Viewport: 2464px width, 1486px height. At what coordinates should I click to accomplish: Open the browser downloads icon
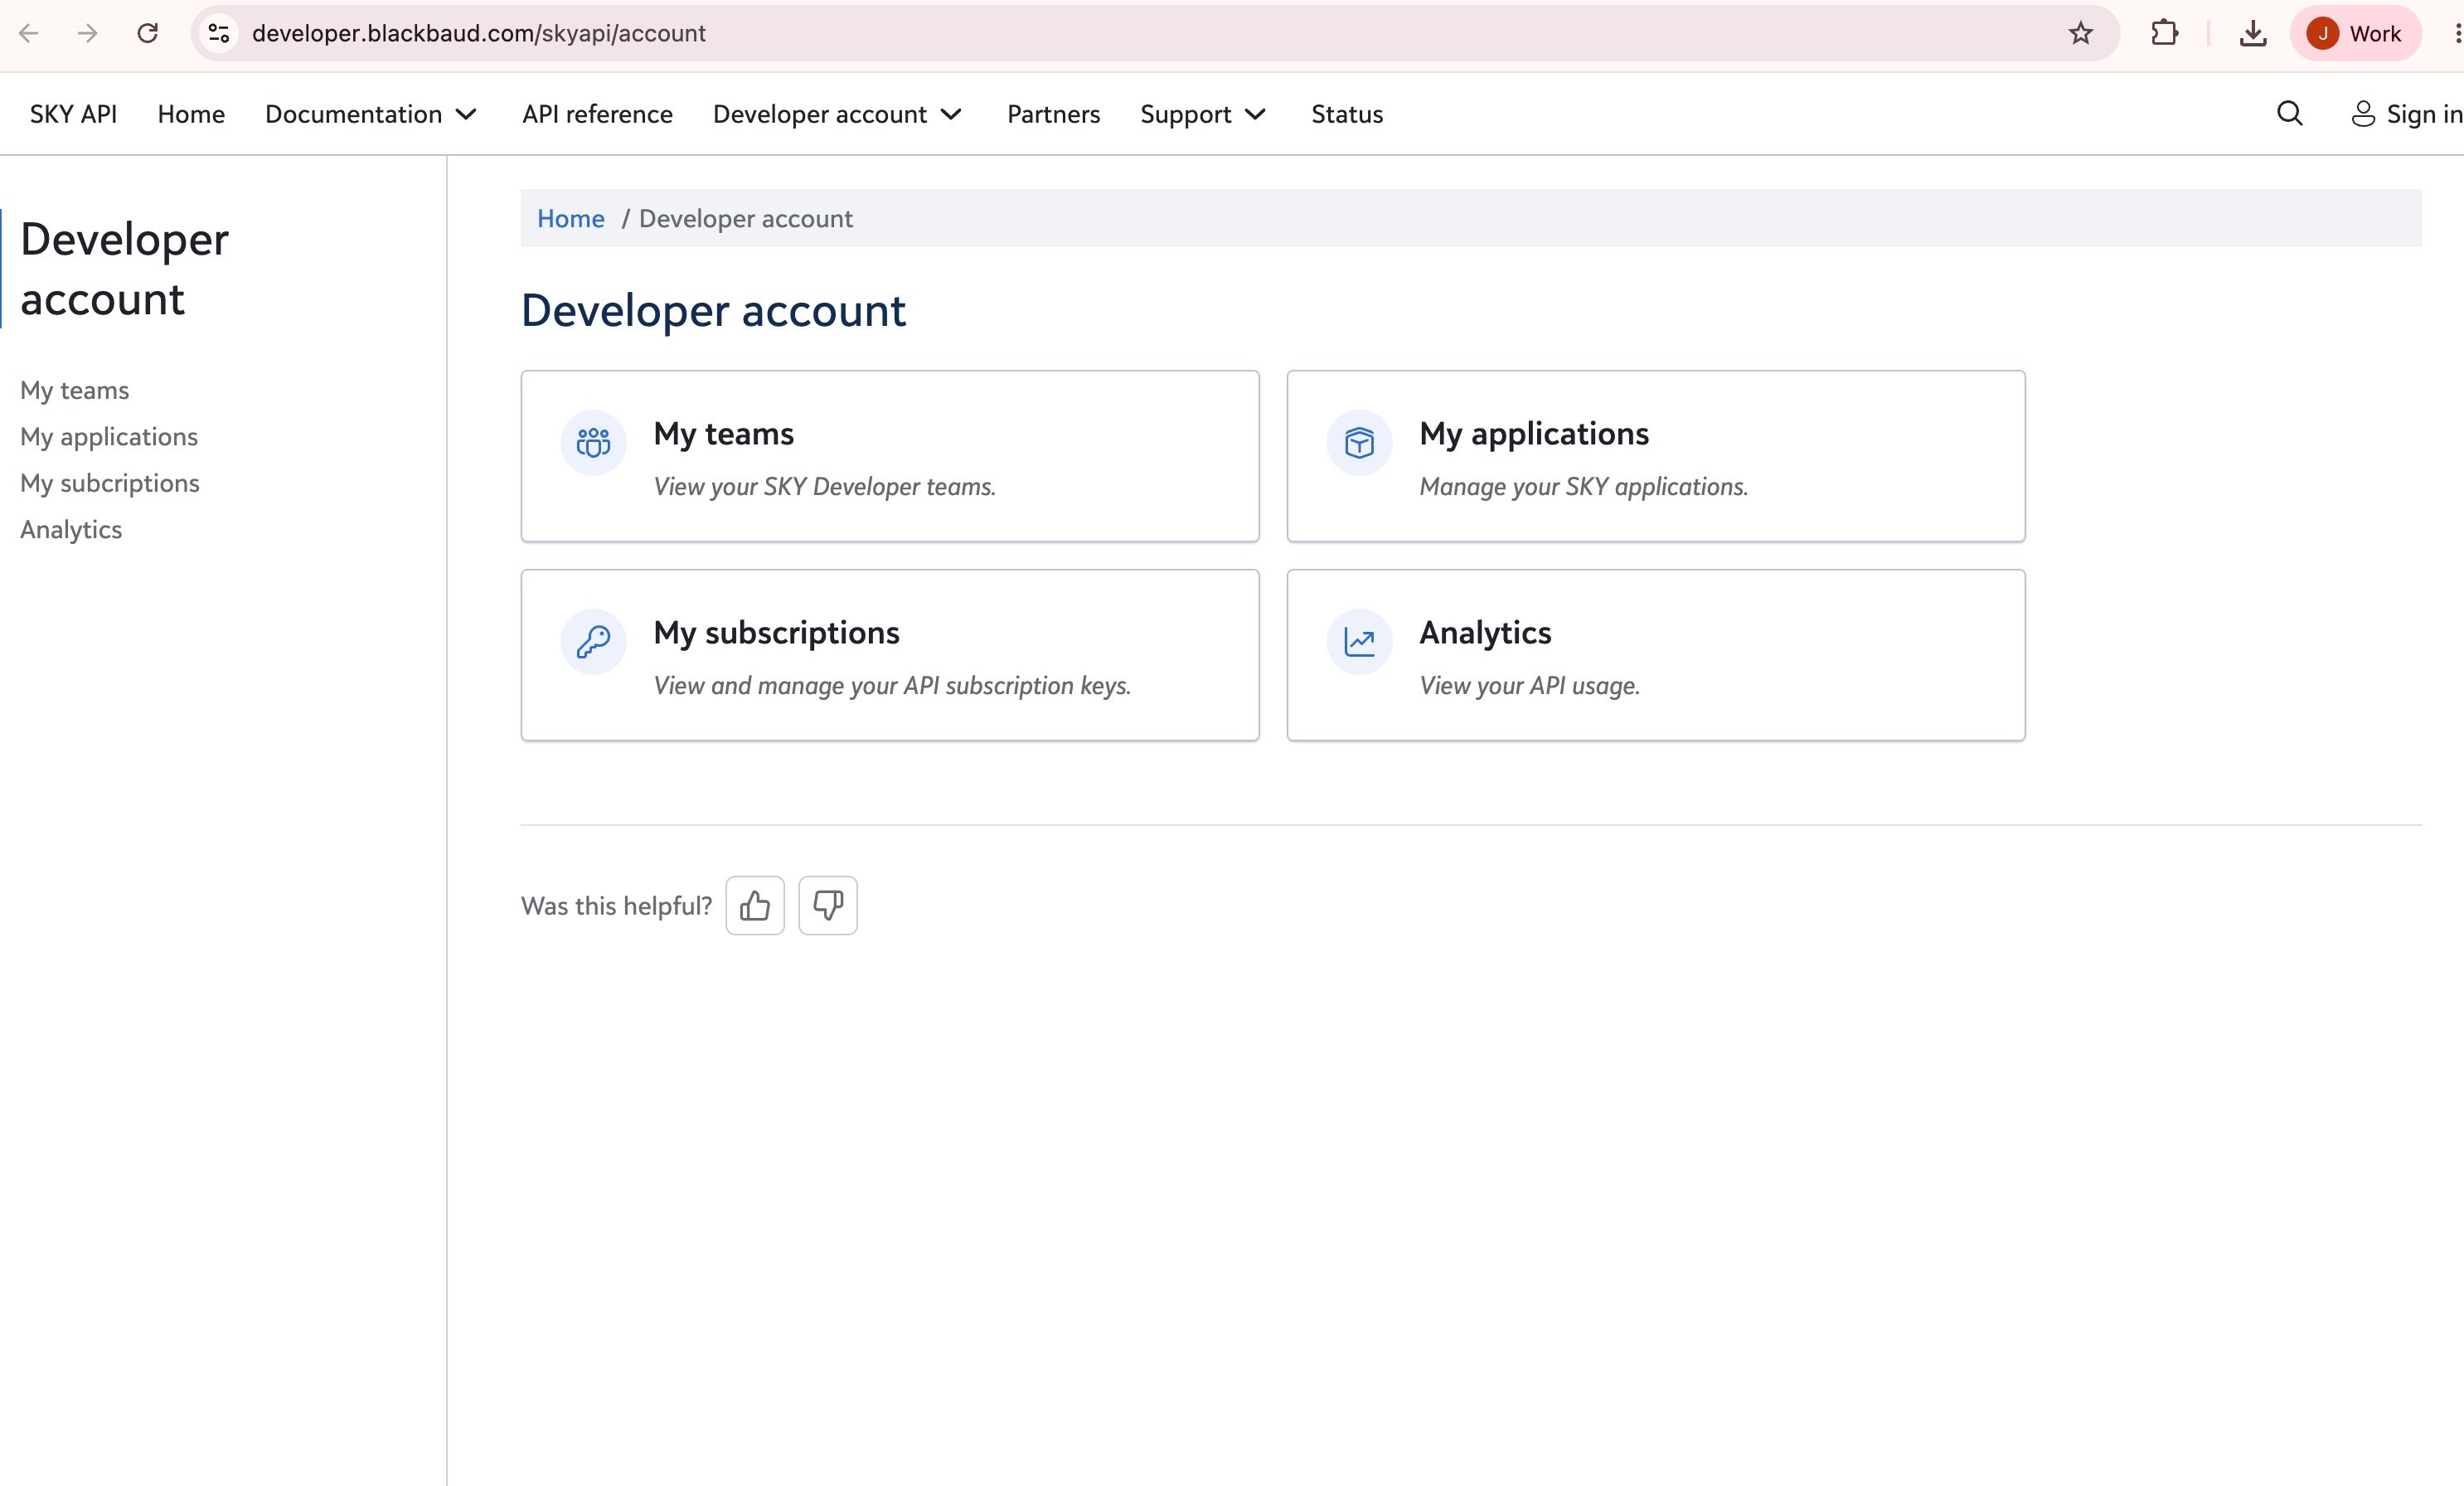(2253, 33)
